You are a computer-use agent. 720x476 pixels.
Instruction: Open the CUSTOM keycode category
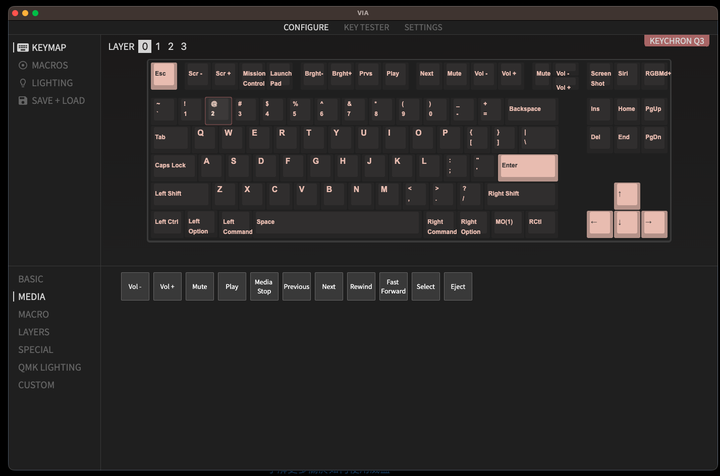(x=36, y=385)
